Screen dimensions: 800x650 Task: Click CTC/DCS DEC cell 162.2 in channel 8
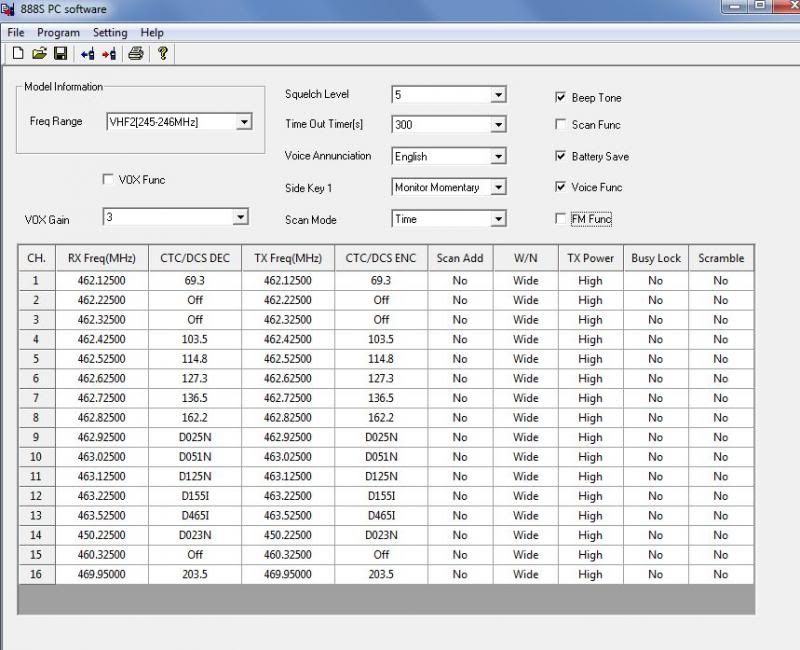195,418
